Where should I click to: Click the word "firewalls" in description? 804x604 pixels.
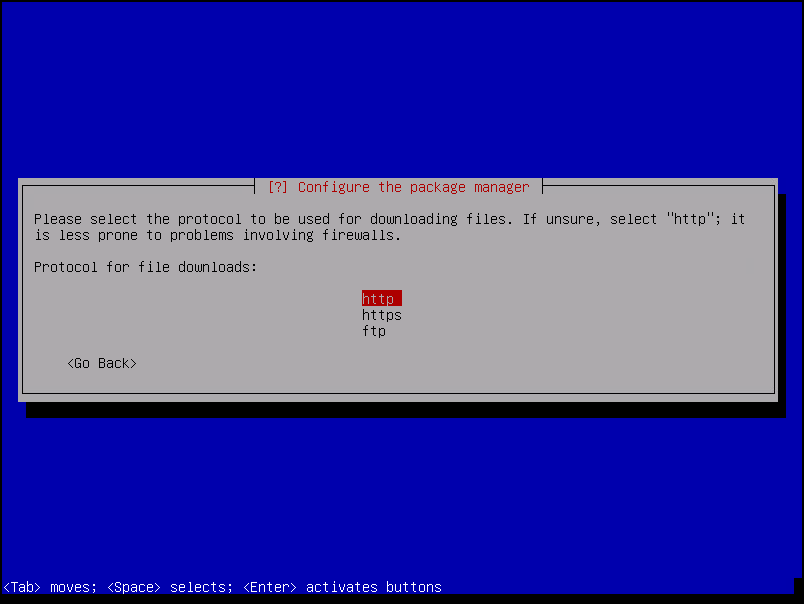click(358, 235)
